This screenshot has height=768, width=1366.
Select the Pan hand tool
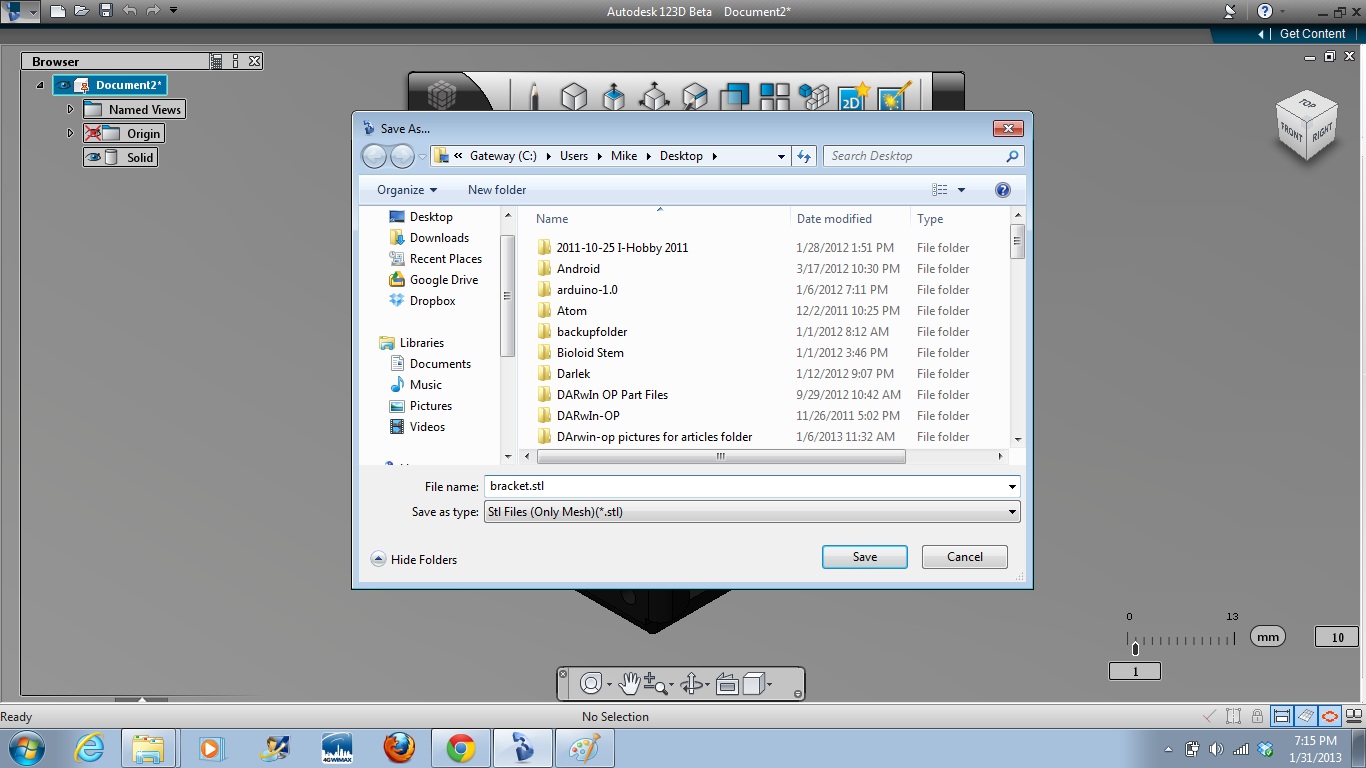[x=629, y=684]
